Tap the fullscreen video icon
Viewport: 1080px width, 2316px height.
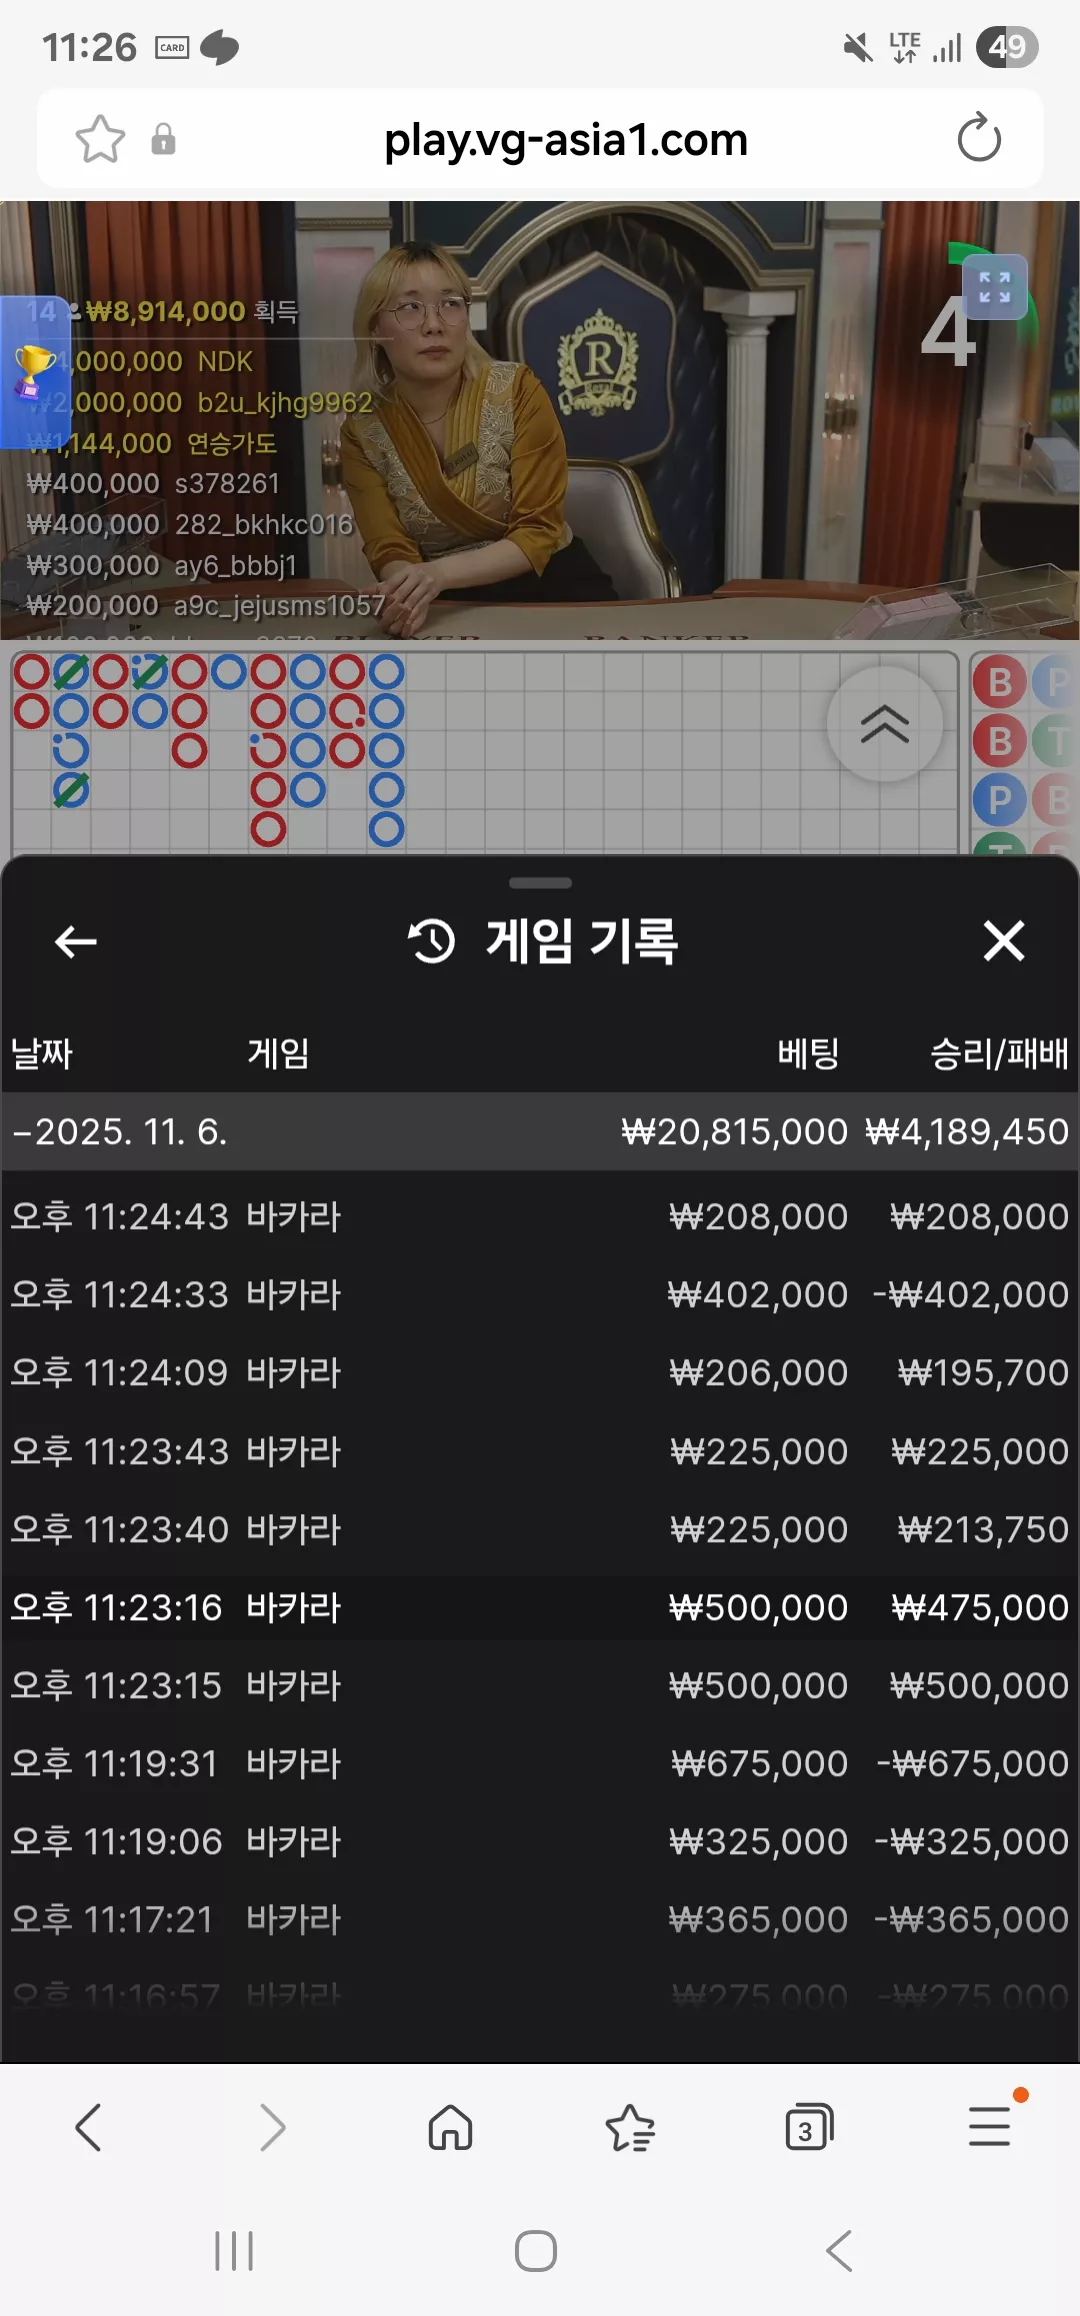tap(994, 287)
